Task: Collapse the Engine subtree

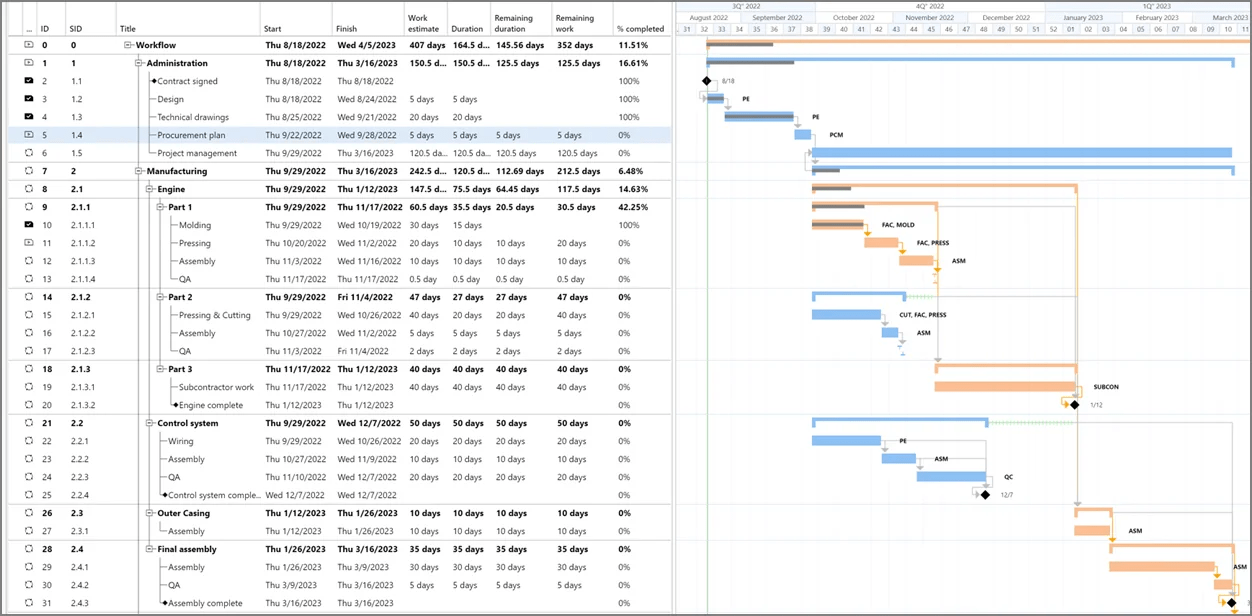Action: pyautogui.click(x=150, y=189)
